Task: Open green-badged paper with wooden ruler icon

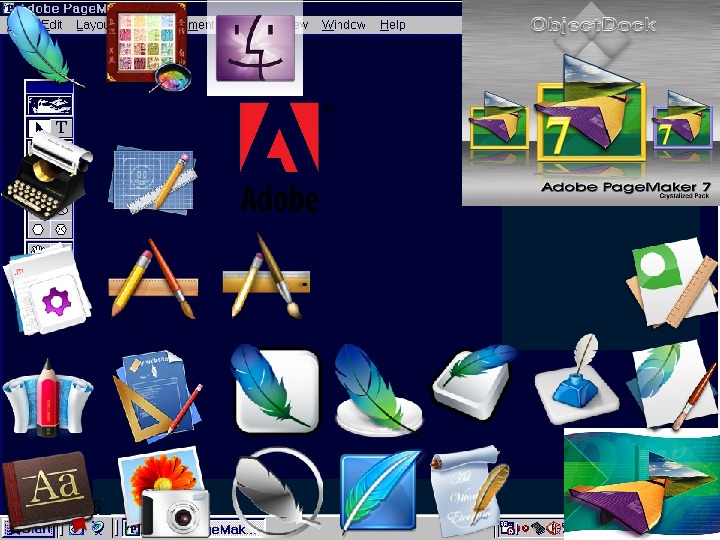Action: coord(672,282)
